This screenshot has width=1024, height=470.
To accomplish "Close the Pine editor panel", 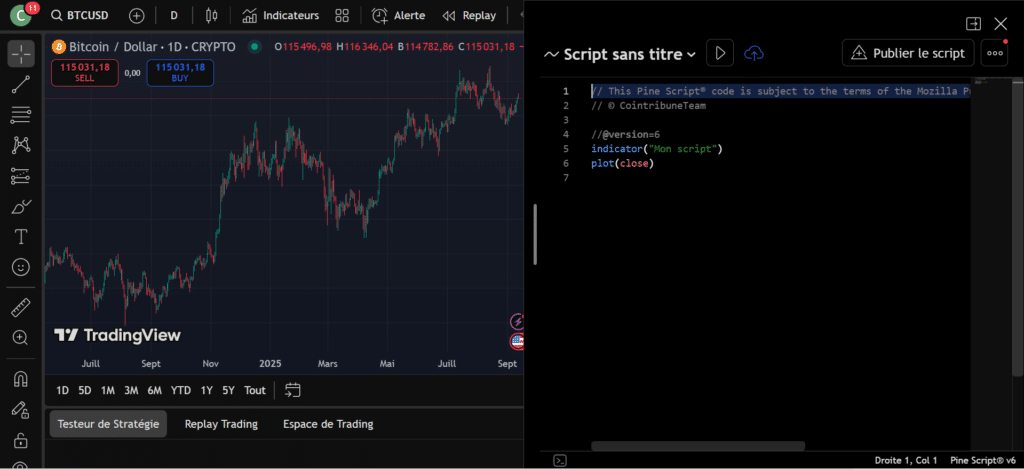I will coord(1000,24).
